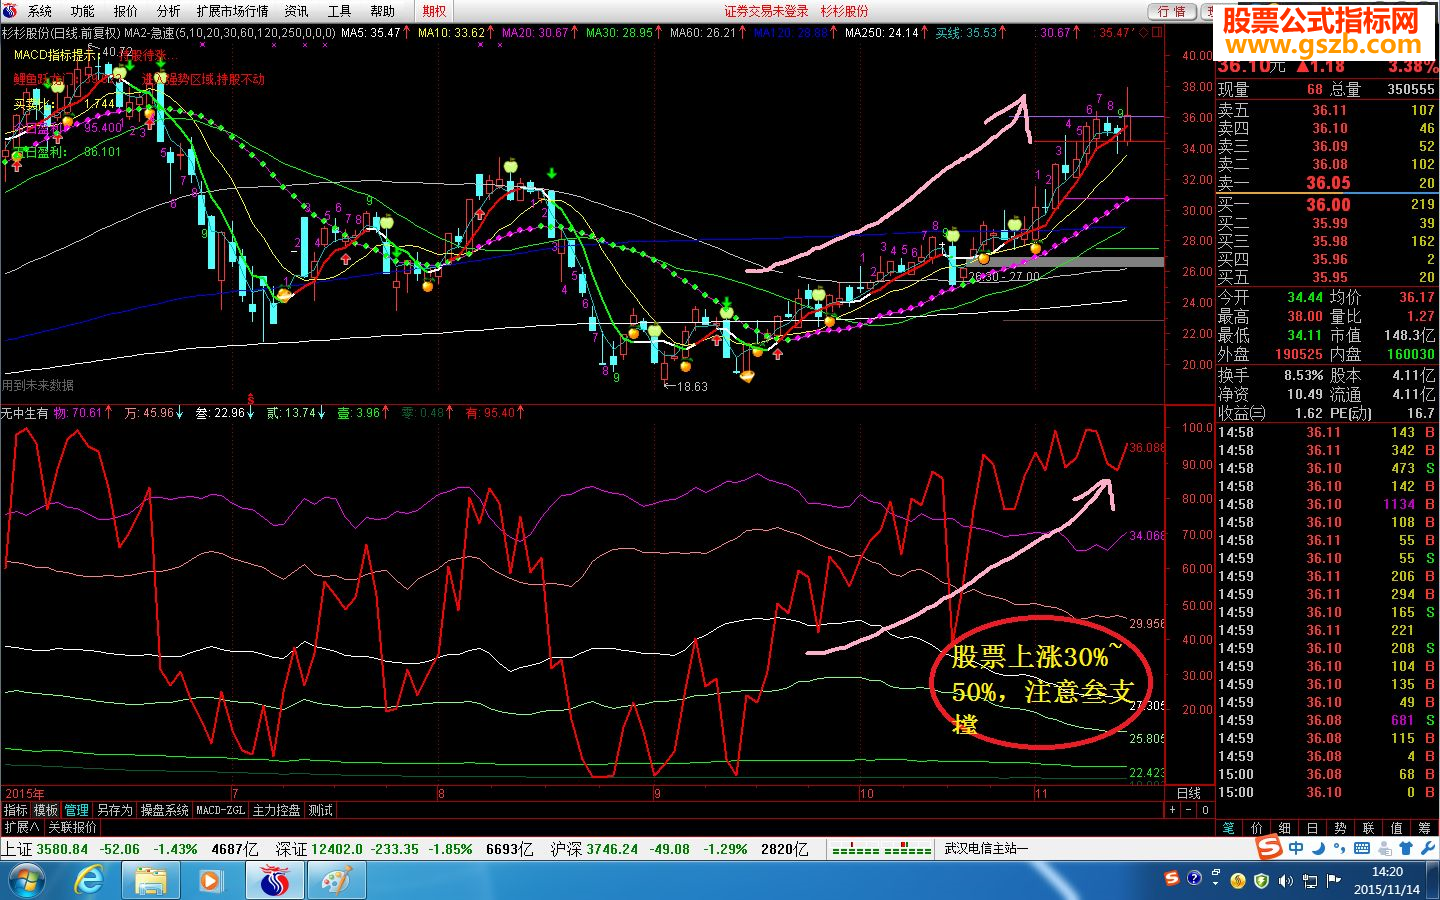Viewport: 1440px width, 900px height.
Task: Open the soft keyboard icon in IME bar
Action: (x=1362, y=848)
